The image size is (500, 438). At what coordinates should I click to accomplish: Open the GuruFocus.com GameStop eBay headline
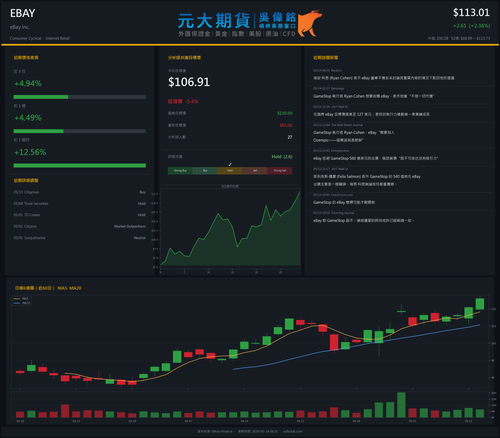[344, 202]
